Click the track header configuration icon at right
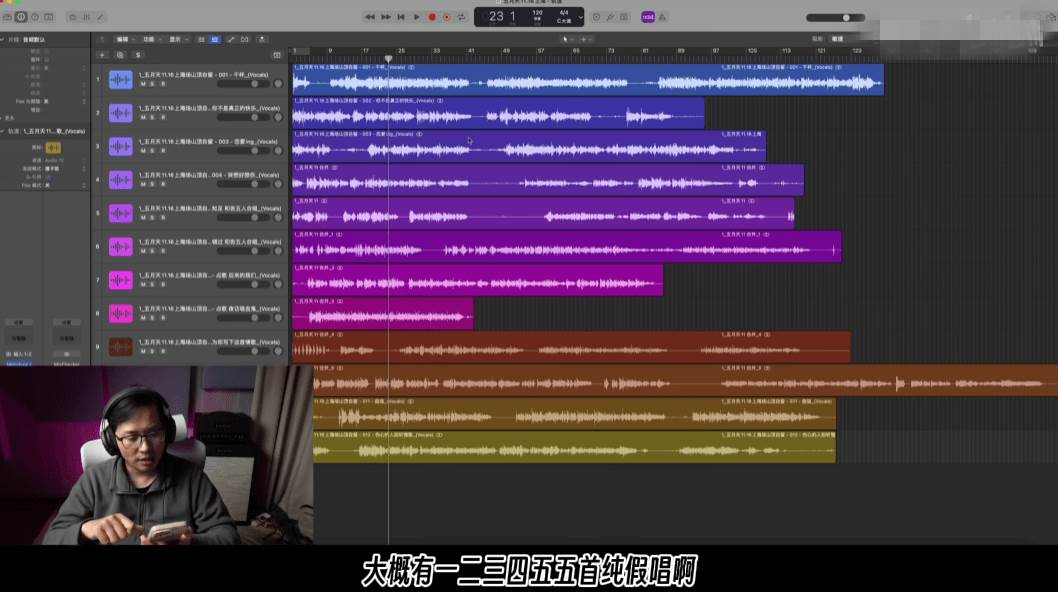This screenshot has height=592, width=1058. coord(277,55)
